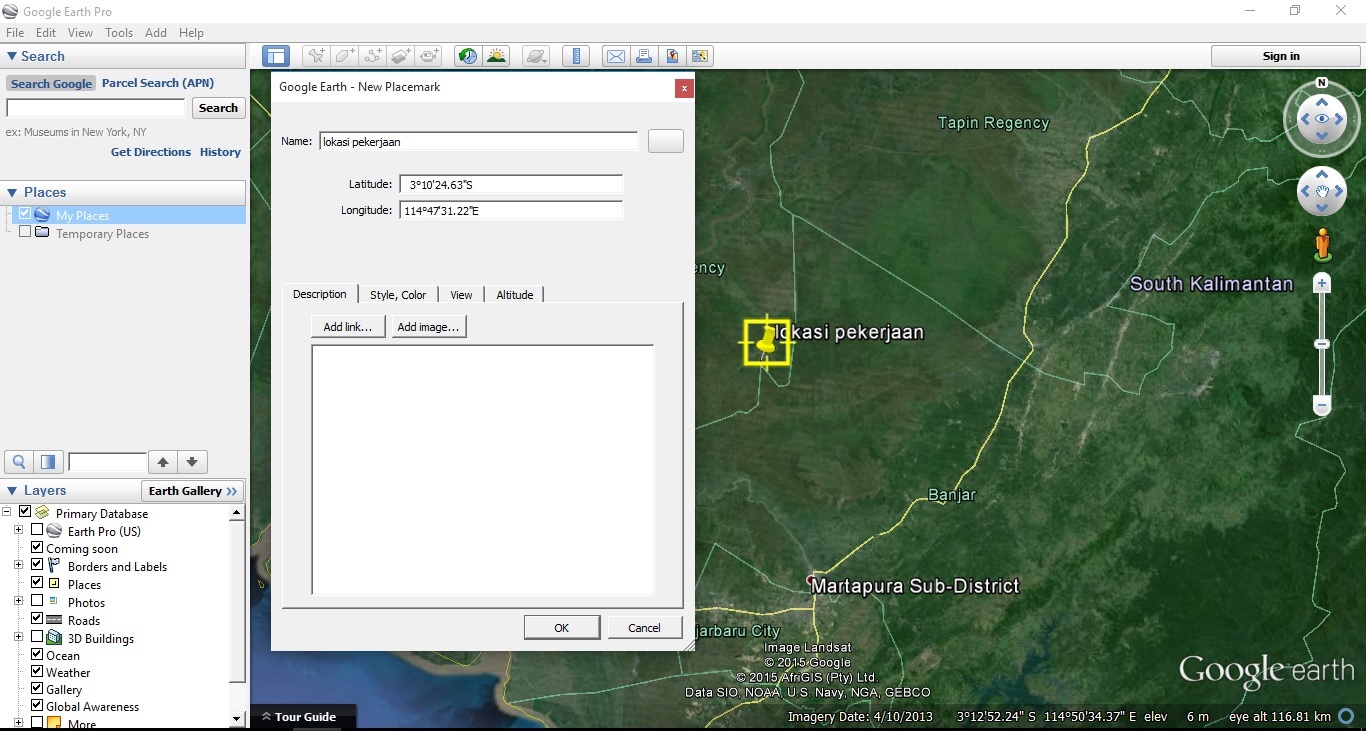Click the Street View pegman icon
This screenshot has height=731, width=1366.
[x=1322, y=244]
